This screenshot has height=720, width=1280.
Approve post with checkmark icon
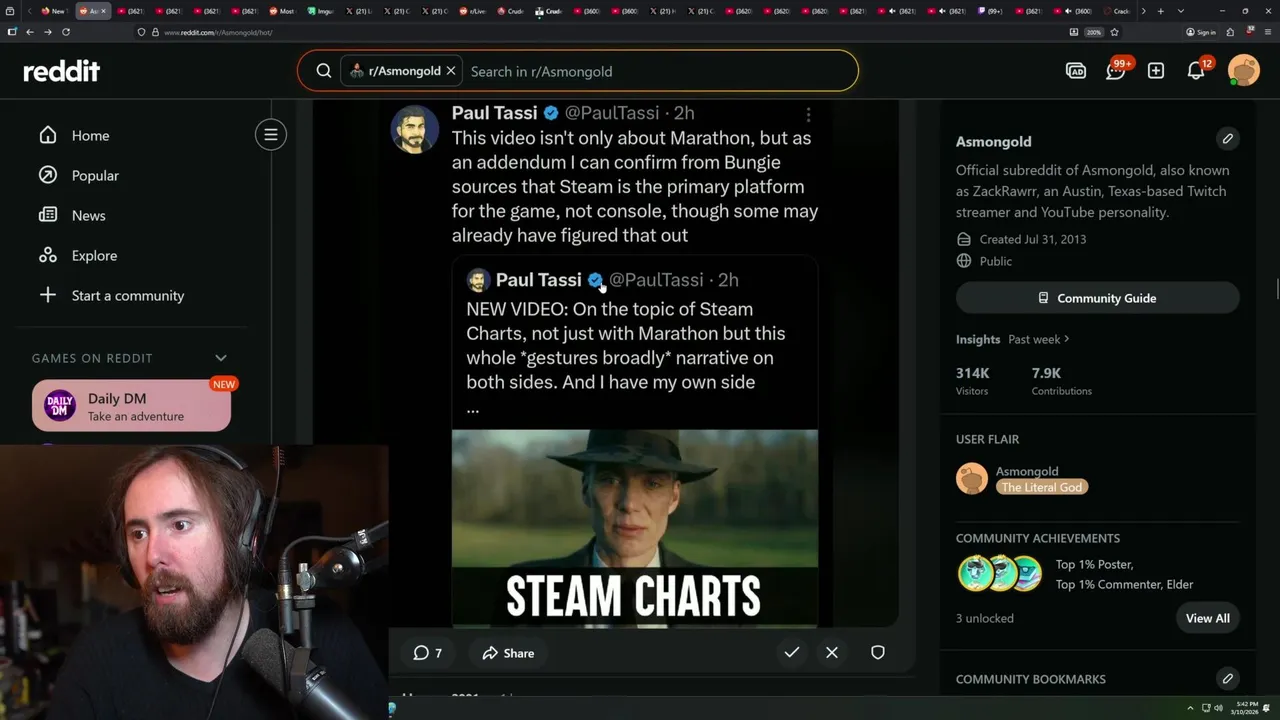click(791, 652)
